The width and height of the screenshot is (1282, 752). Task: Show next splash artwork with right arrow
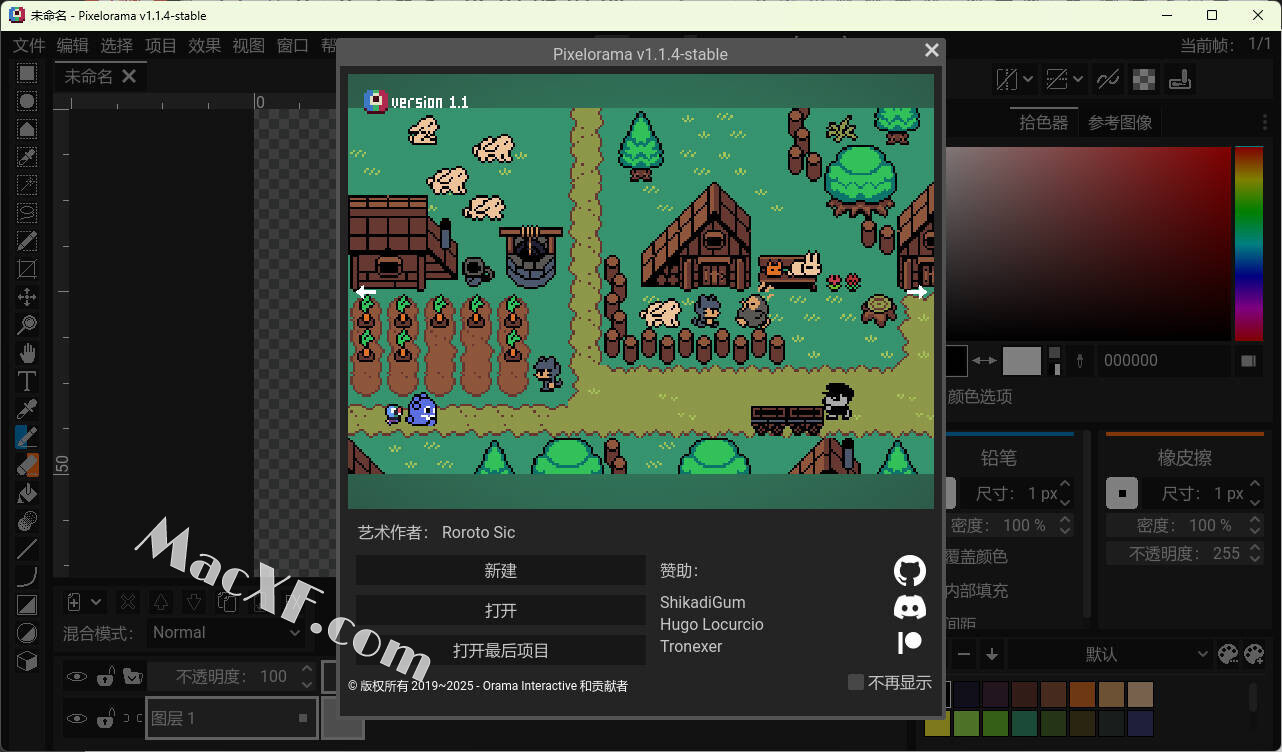coord(917,293)
